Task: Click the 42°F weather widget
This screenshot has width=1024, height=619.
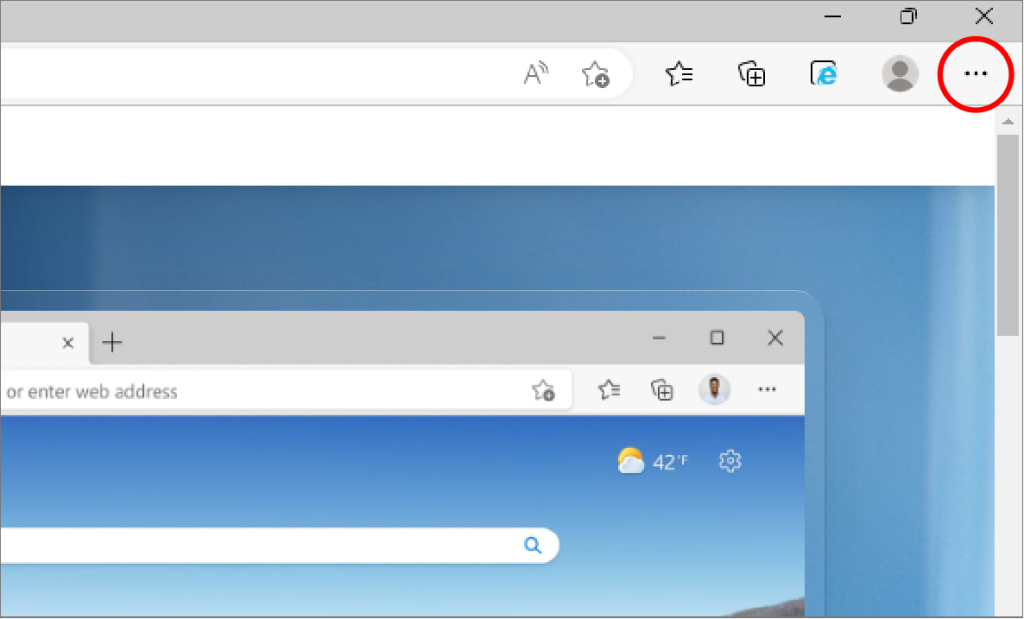Action: tap(652, 461)
